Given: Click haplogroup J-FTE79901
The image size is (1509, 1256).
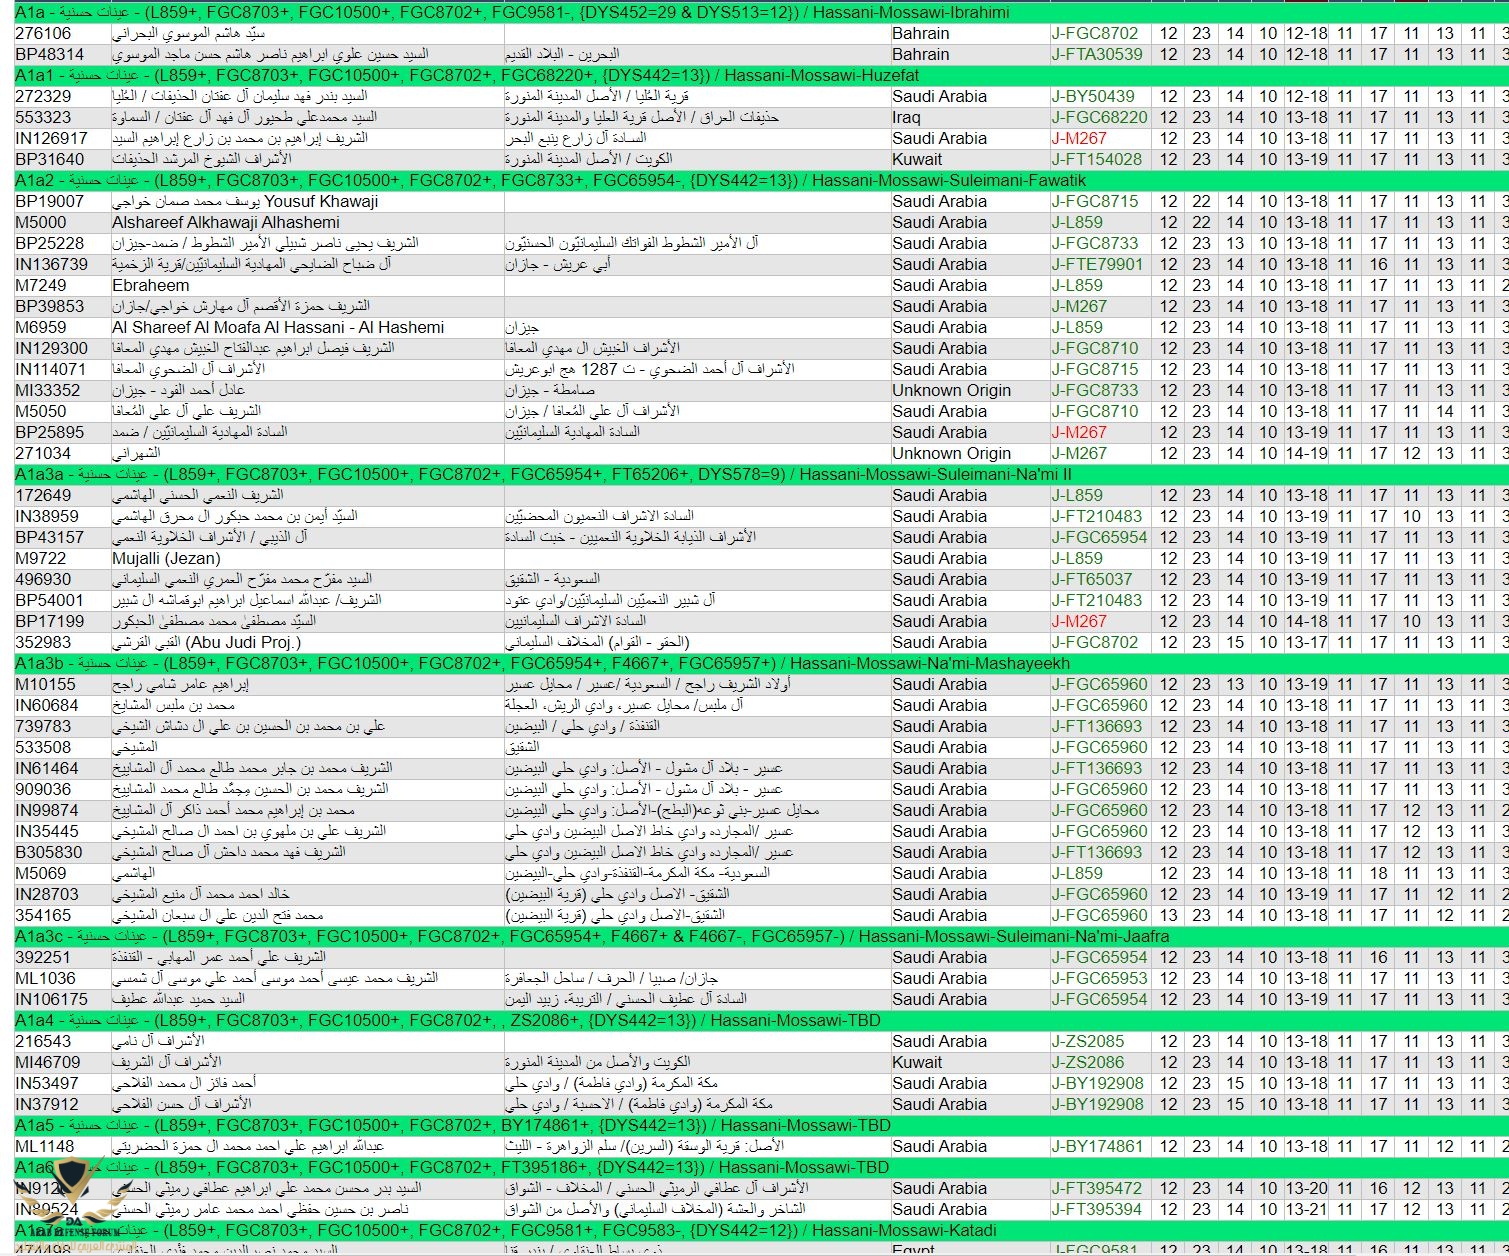Looking at the screenshot, I should (1096, 265).
